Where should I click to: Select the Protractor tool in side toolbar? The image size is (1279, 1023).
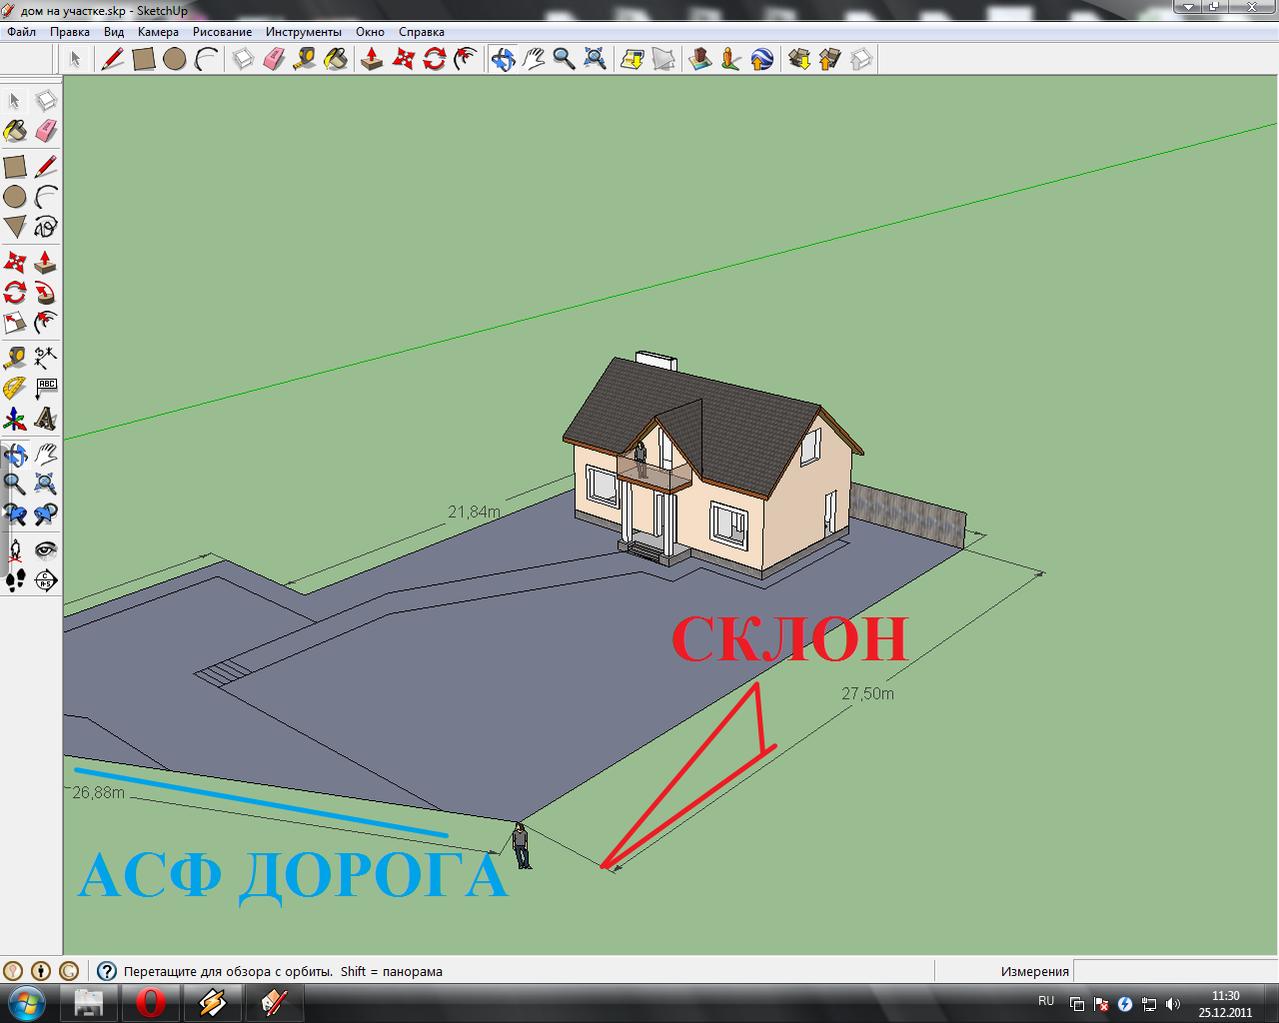(15, 387)
